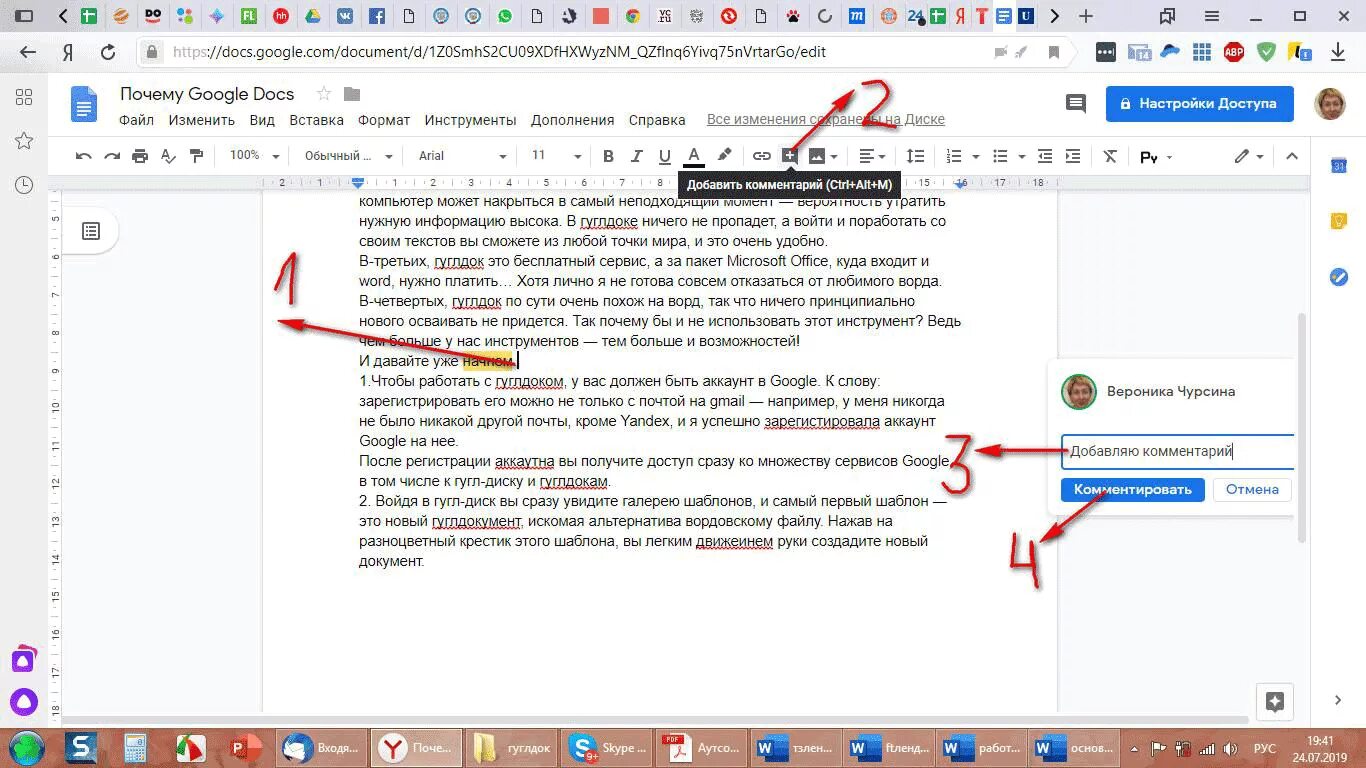This screenshot has height=768, width=1366.
Task: Insert a link using chain icon
Action: tap(762, 156)
